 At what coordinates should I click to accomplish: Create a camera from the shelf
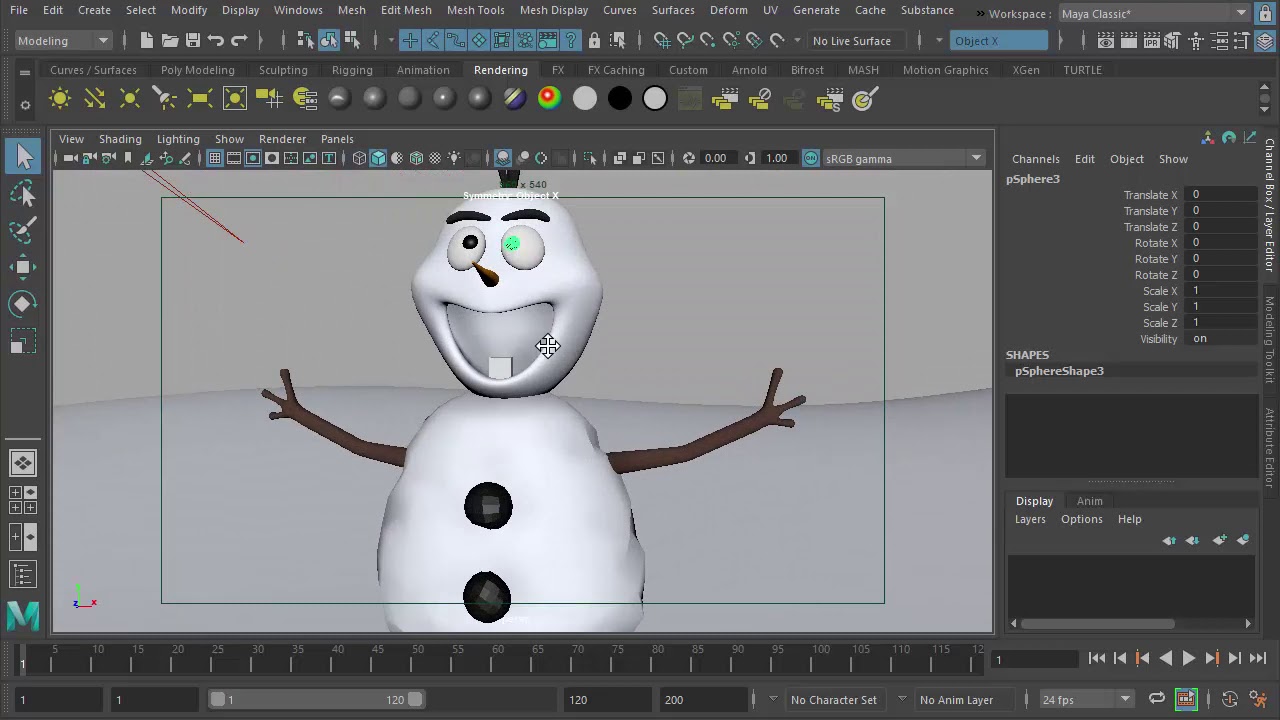tap(270, 98)
